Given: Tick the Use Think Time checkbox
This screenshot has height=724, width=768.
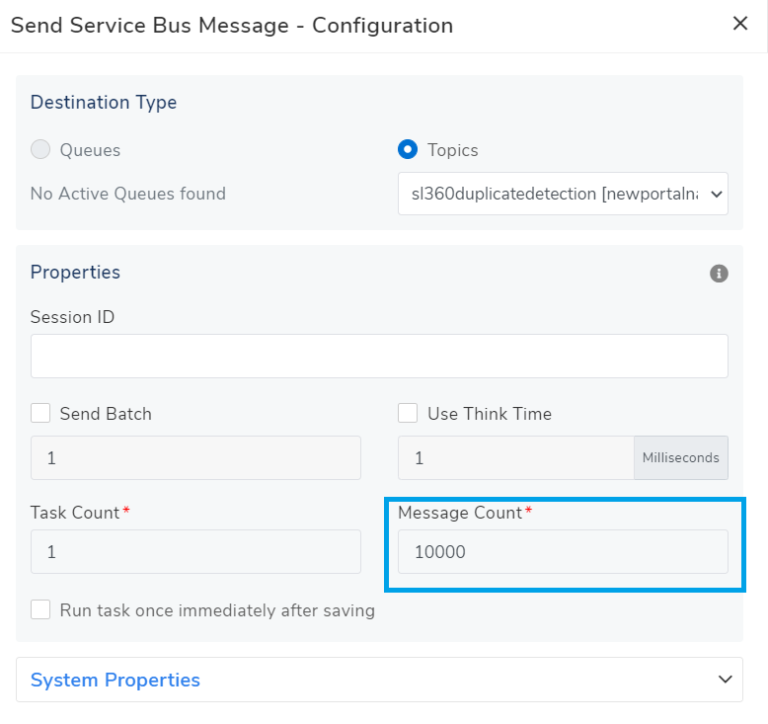Looking at the screenshot, I should (x=408, y=413).
